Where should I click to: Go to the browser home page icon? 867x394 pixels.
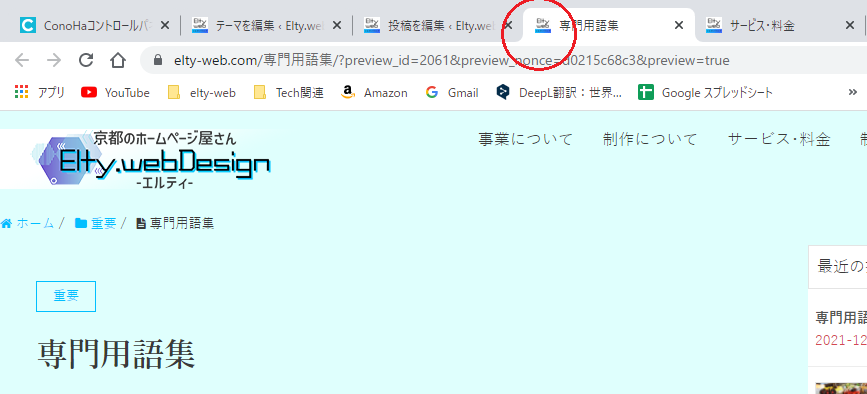coord(118,60)
